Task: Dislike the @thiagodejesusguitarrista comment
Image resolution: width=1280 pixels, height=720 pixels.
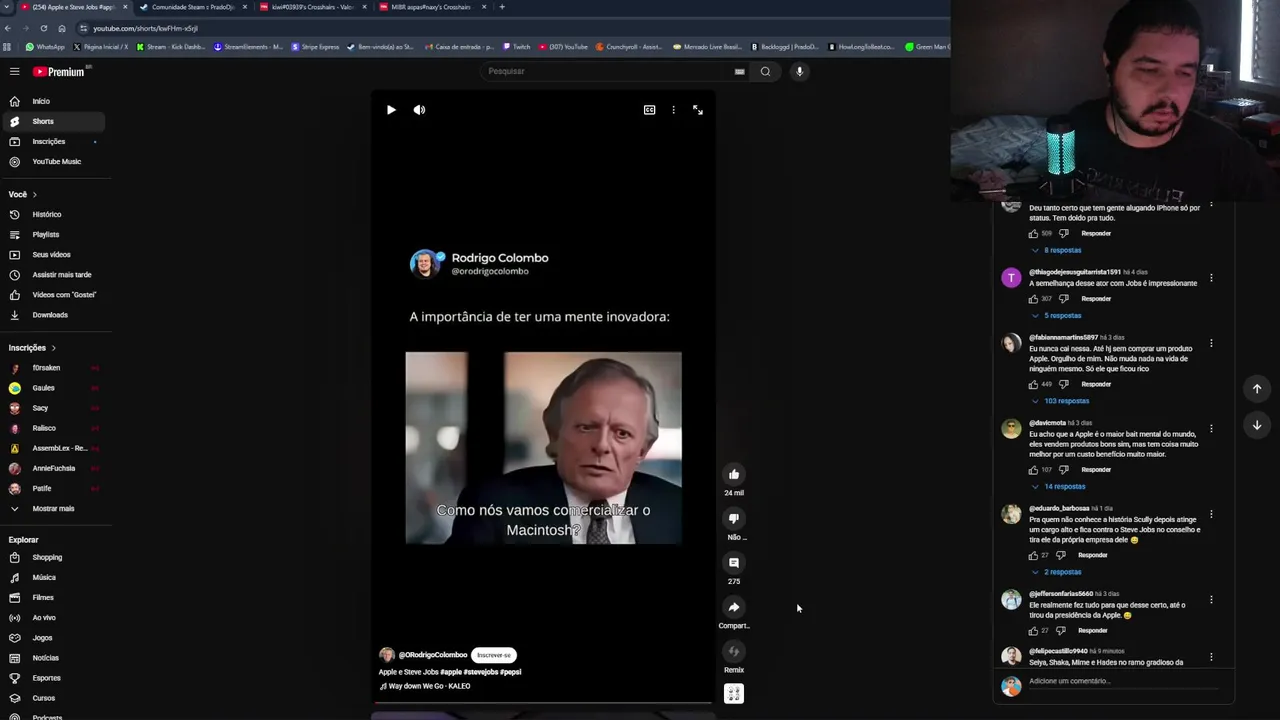Action: pos(1064,299)
